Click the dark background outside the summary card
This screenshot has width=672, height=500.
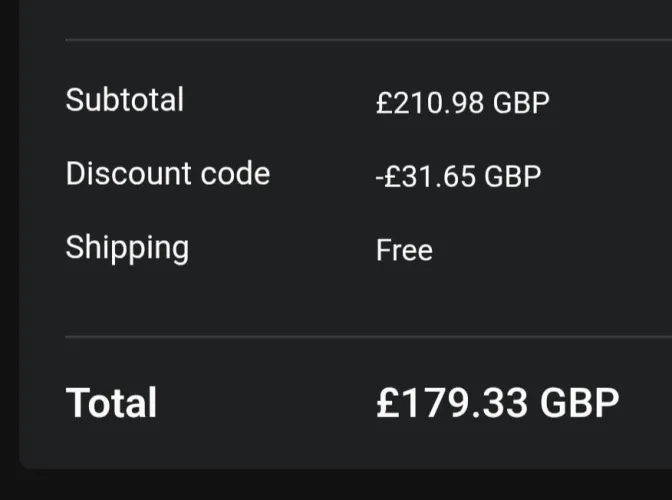8,250
